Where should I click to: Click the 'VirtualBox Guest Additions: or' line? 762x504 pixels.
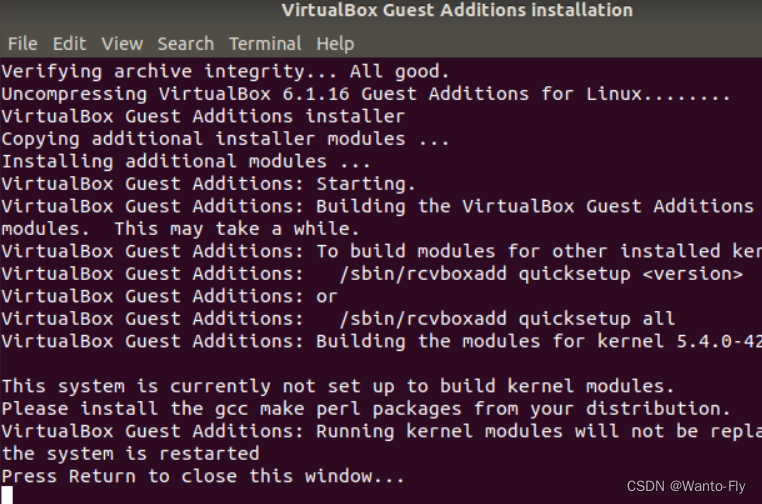169,296
